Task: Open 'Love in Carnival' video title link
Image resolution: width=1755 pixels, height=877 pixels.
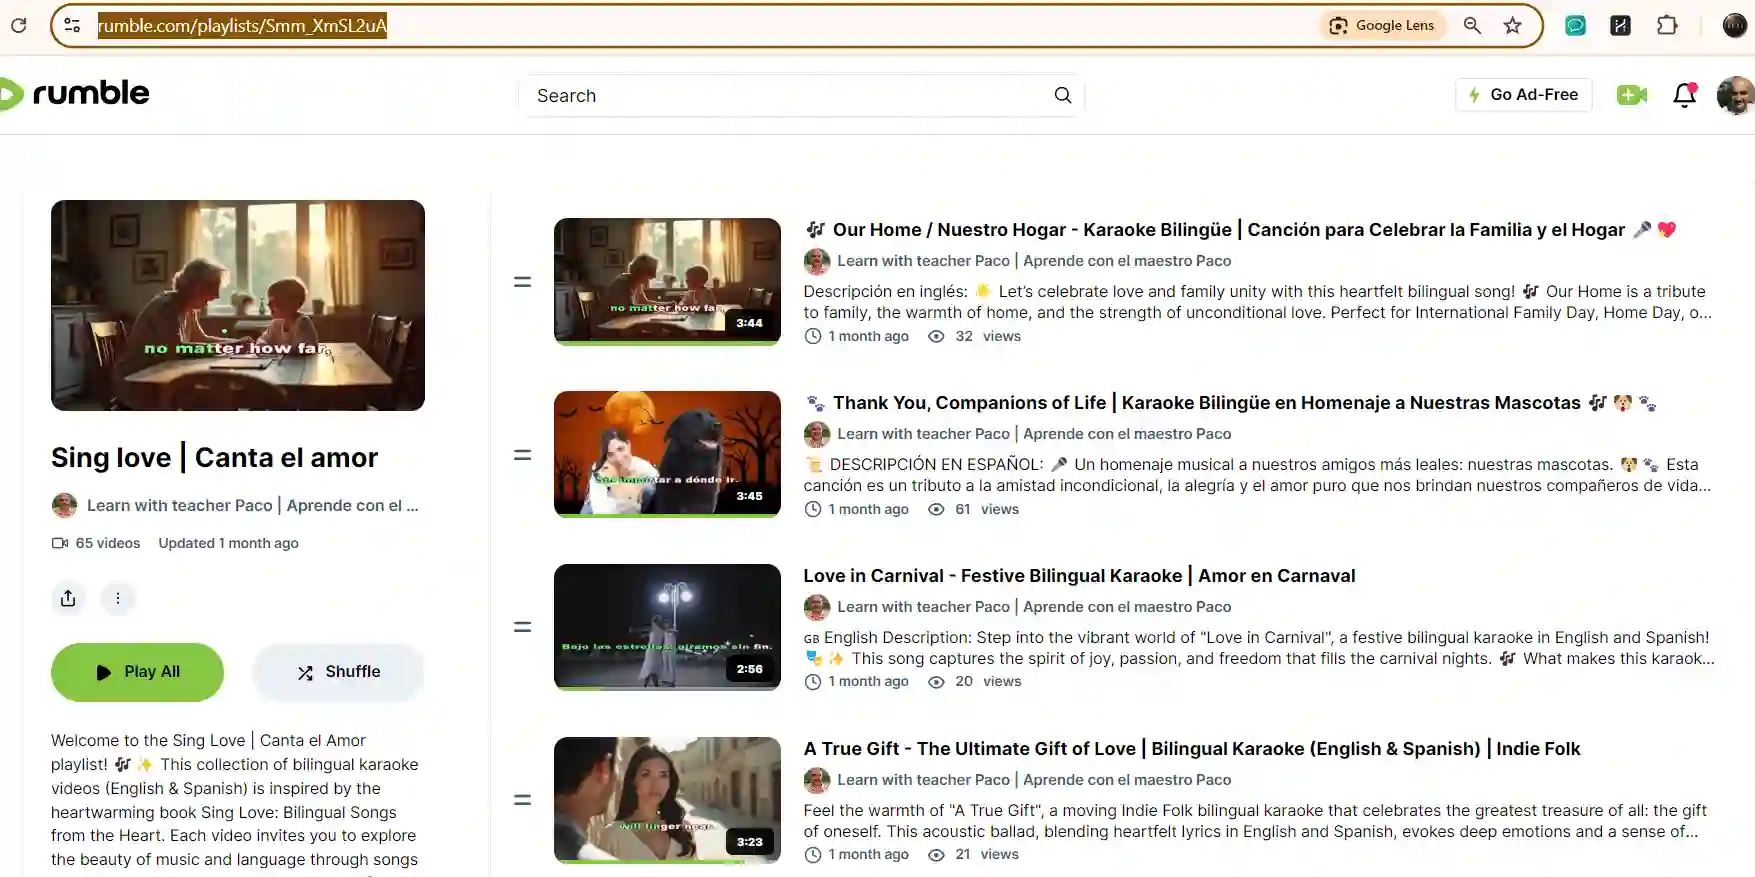Action: coord(1079,575)
